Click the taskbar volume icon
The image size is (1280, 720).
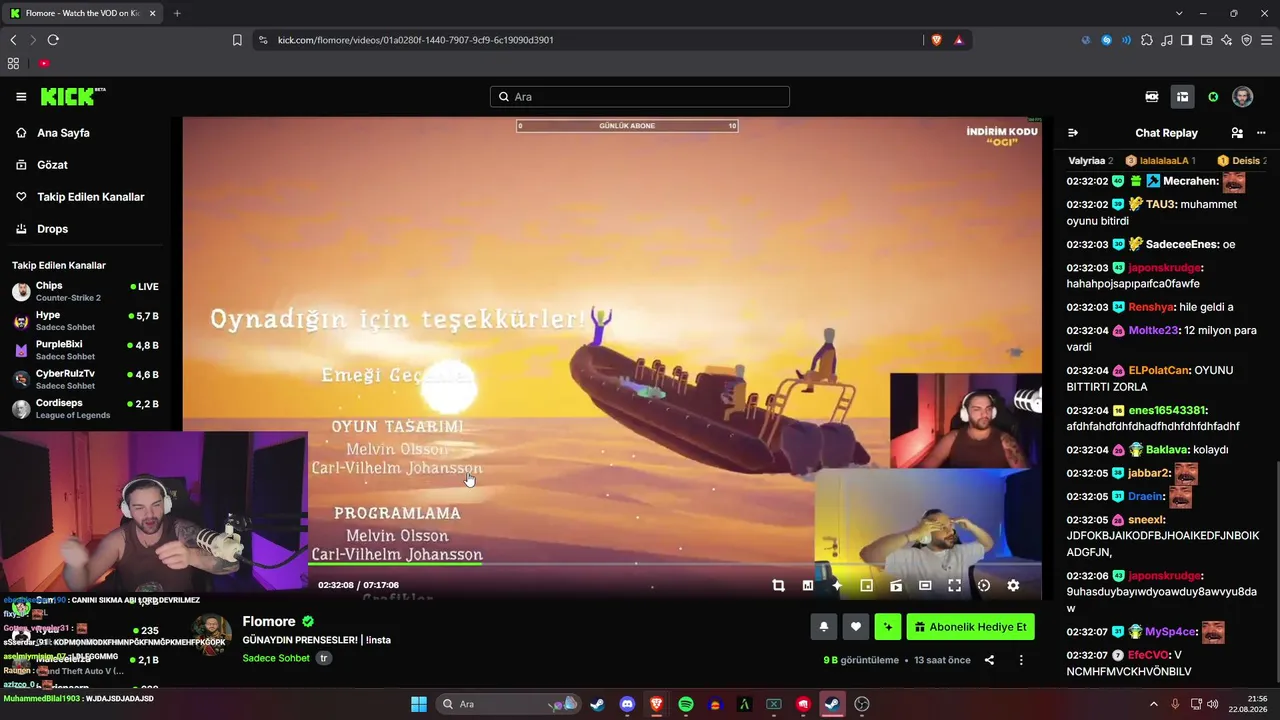coord(1213,704)
